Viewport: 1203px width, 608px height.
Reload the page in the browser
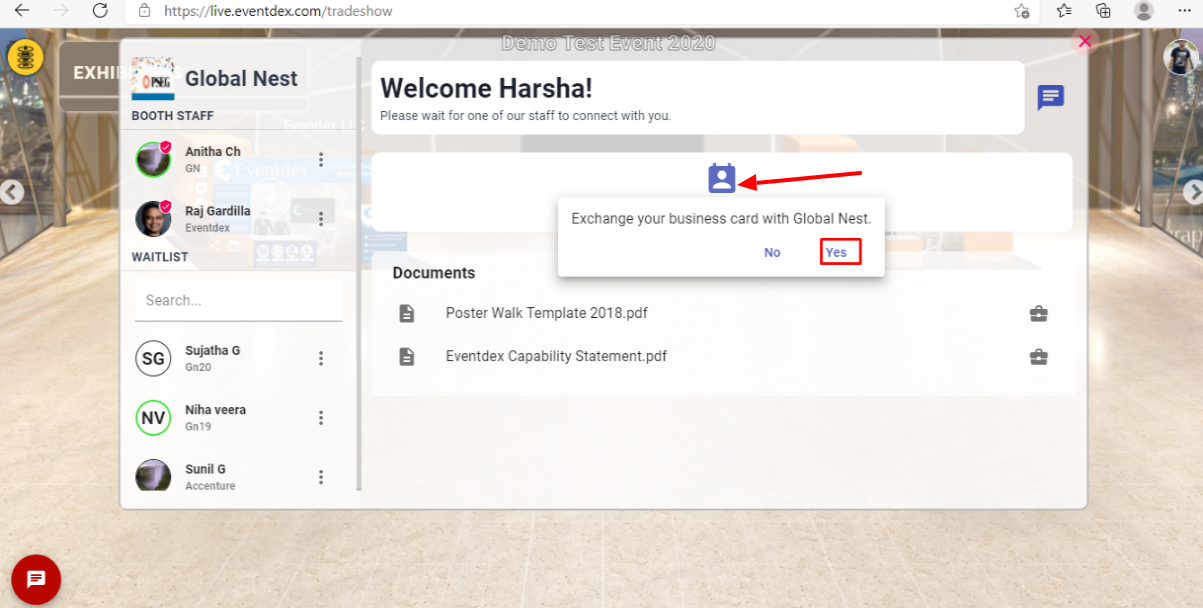tap(99, 11)
